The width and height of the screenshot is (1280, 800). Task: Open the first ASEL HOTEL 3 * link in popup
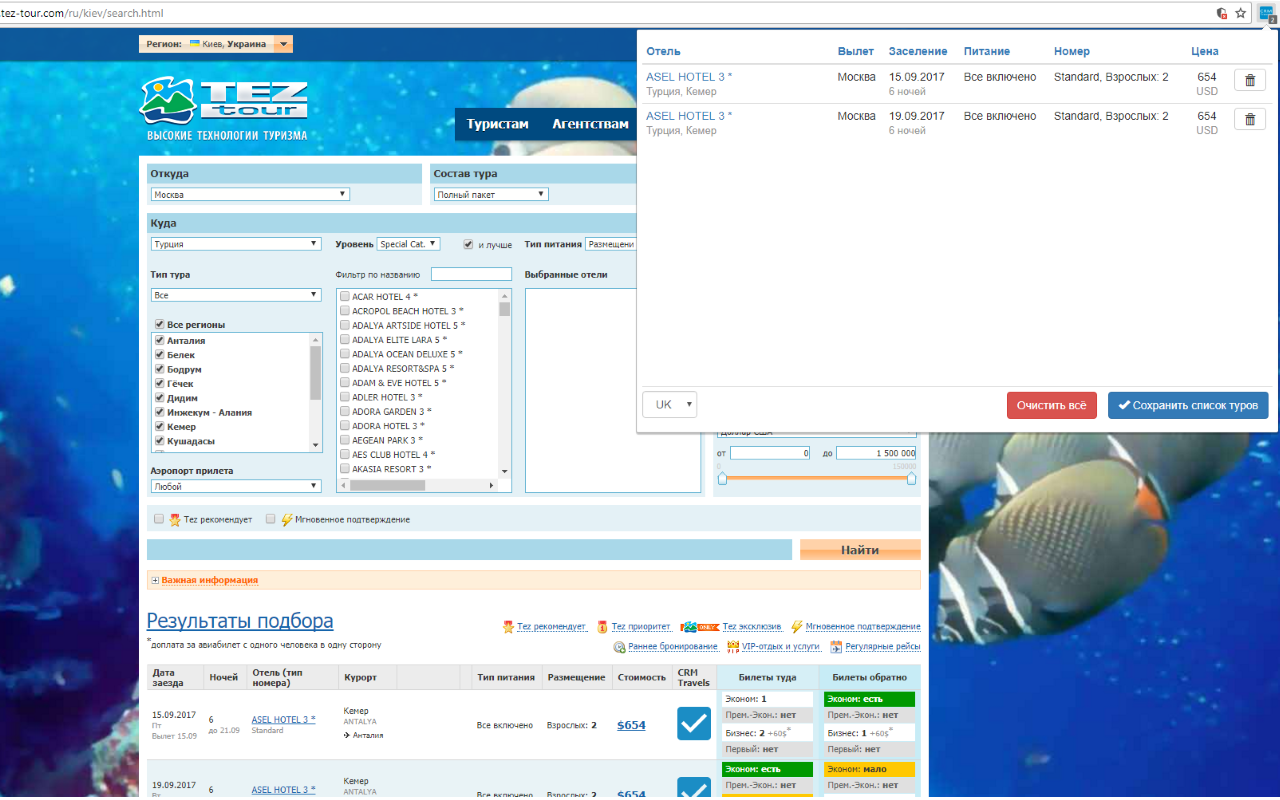click(689, 77)
